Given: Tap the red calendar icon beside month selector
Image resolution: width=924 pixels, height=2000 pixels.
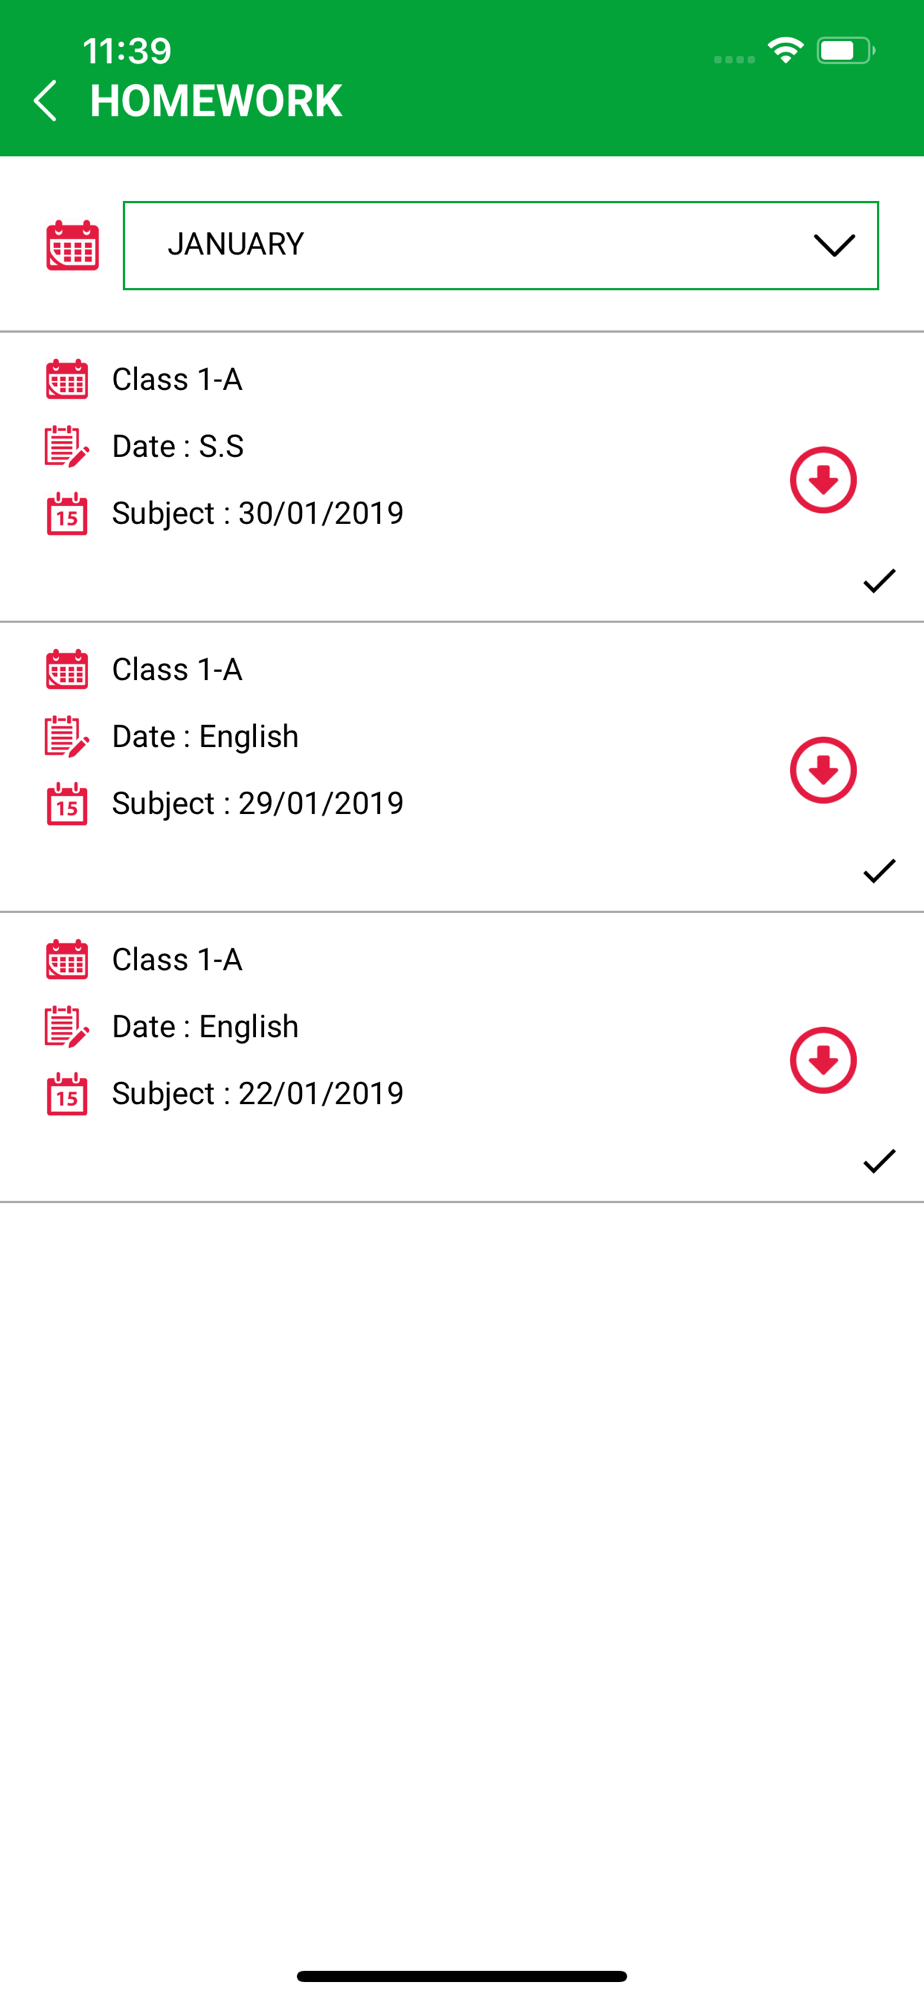Looking at the screenshot, I should (72, 245).
